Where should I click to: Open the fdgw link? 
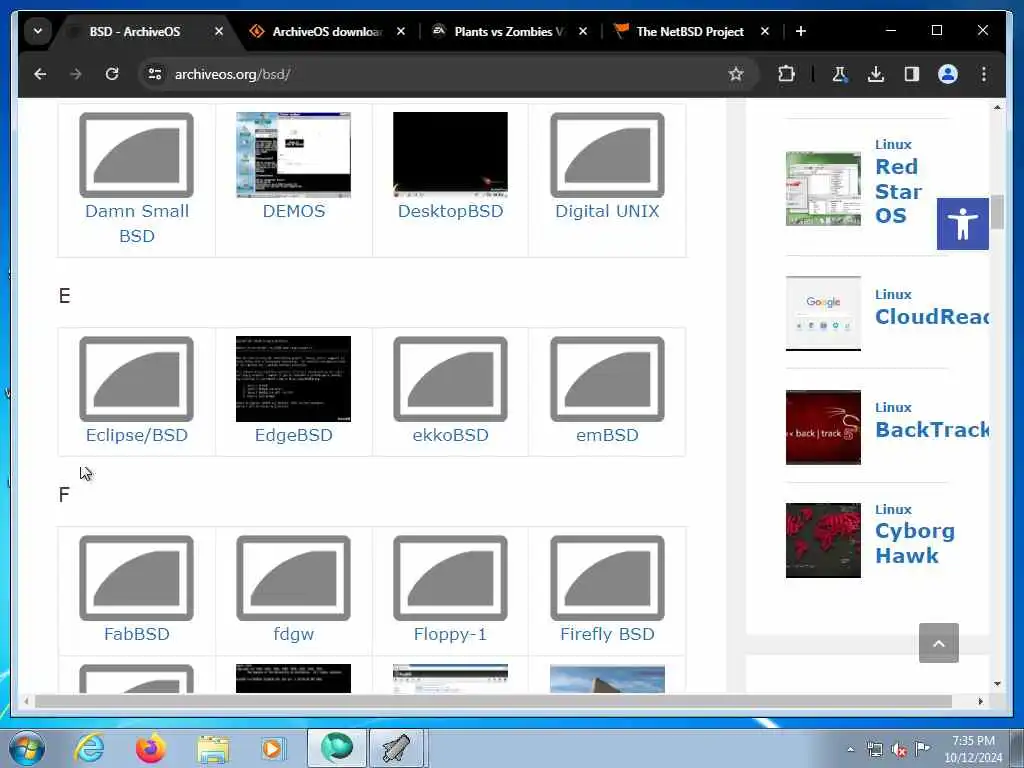tap(294, 634)
